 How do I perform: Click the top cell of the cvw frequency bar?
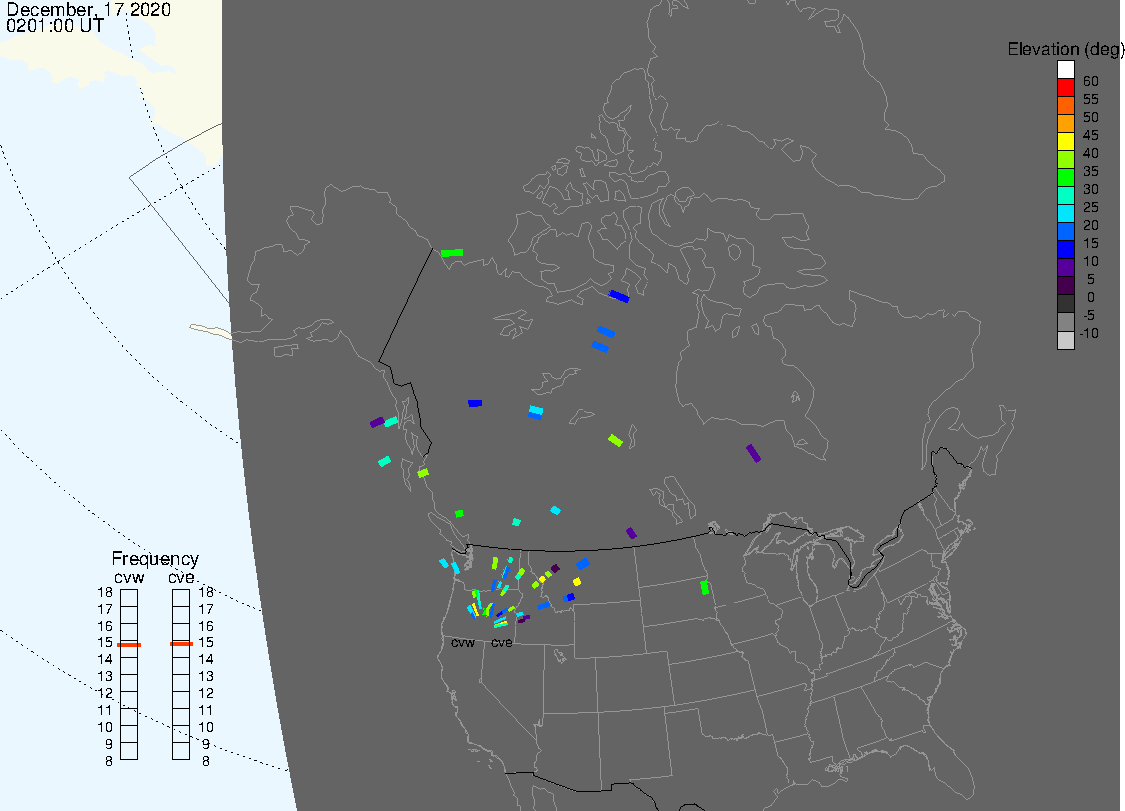tap(129, 598)
